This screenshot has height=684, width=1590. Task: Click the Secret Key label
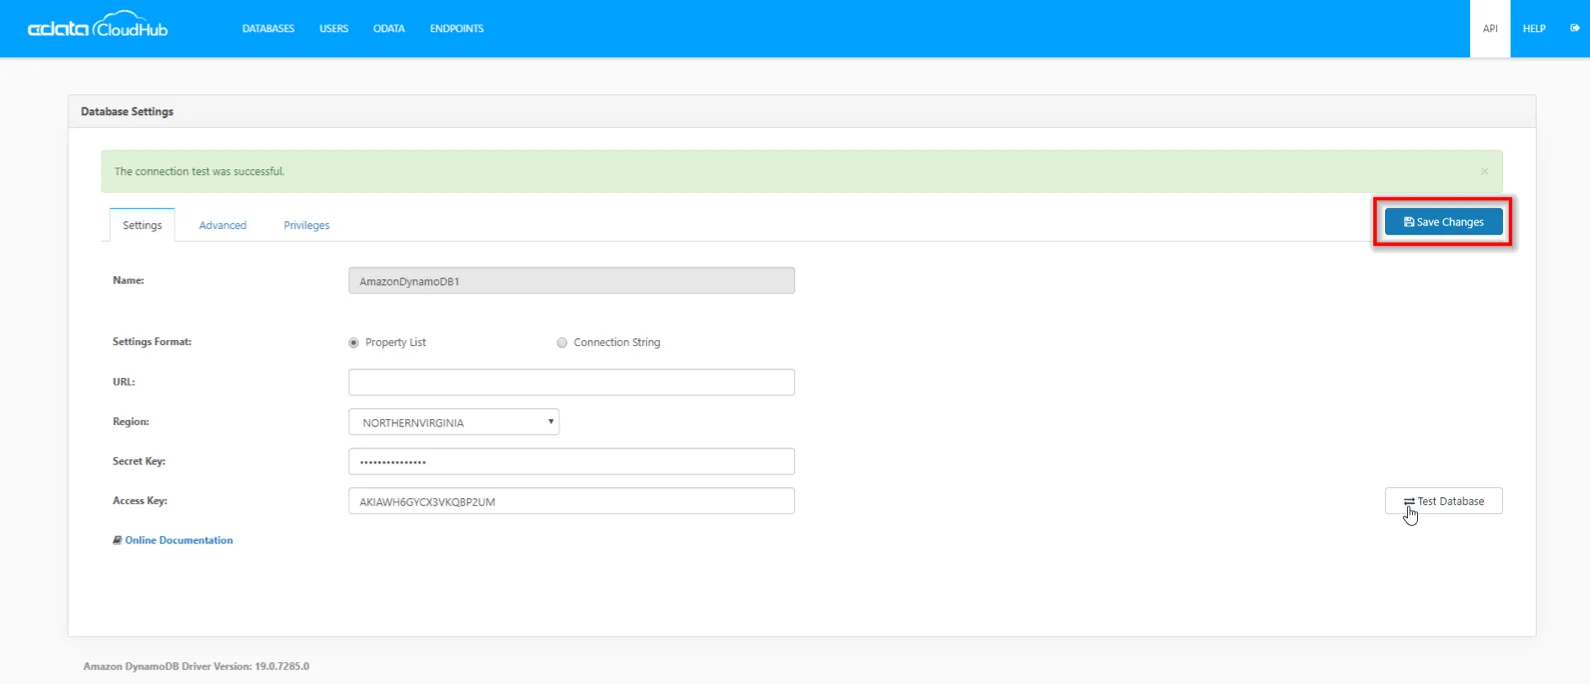pos(139,461)
